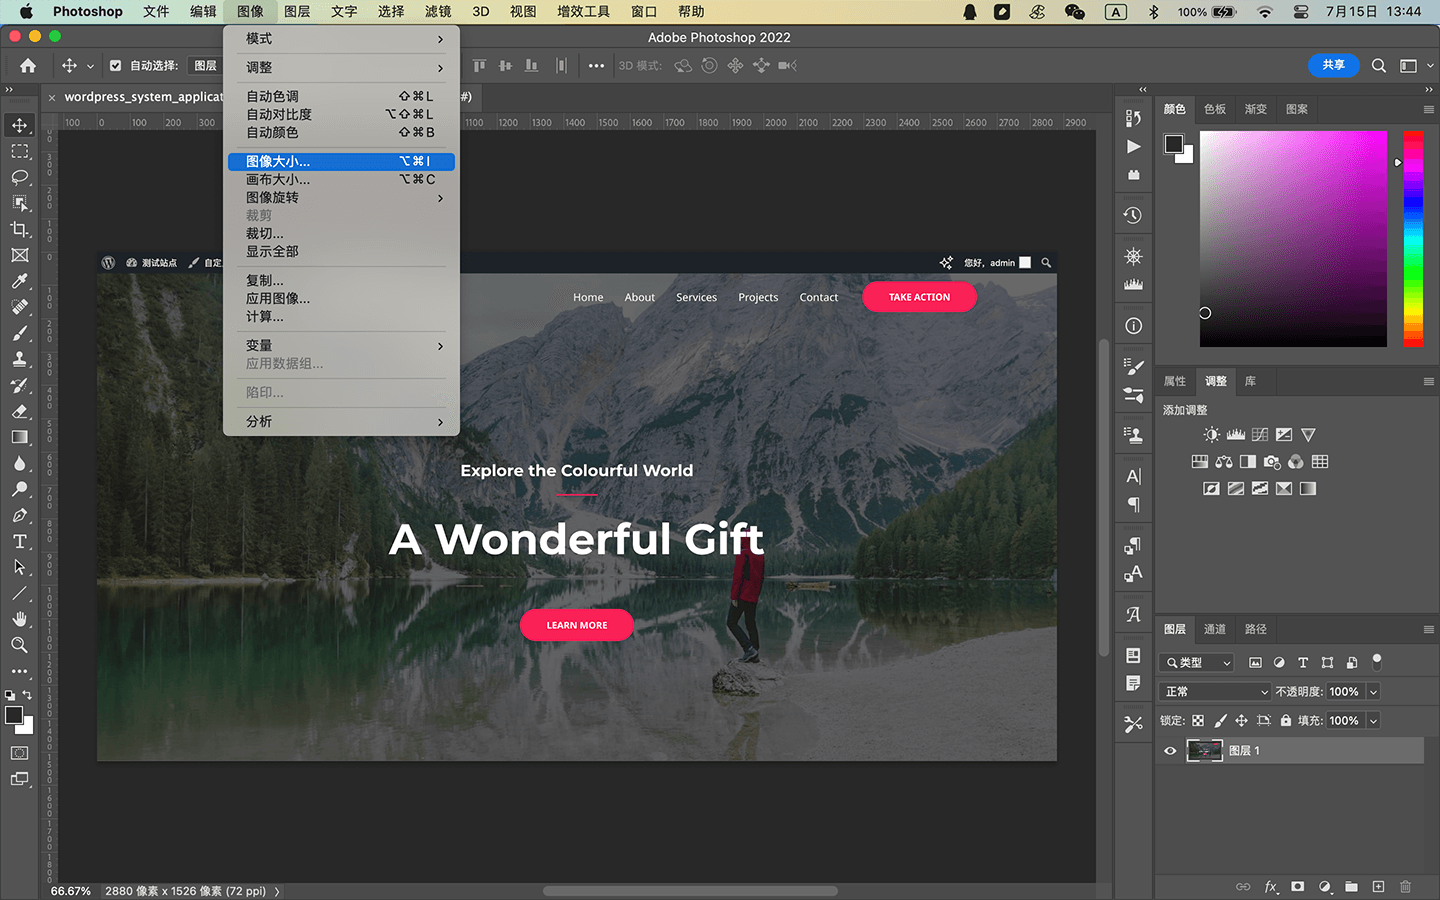The width and height of the screenshot is (1440, 900).
Task: Open the blend mode 正常 dropdown
Action: pos(1216,691)
